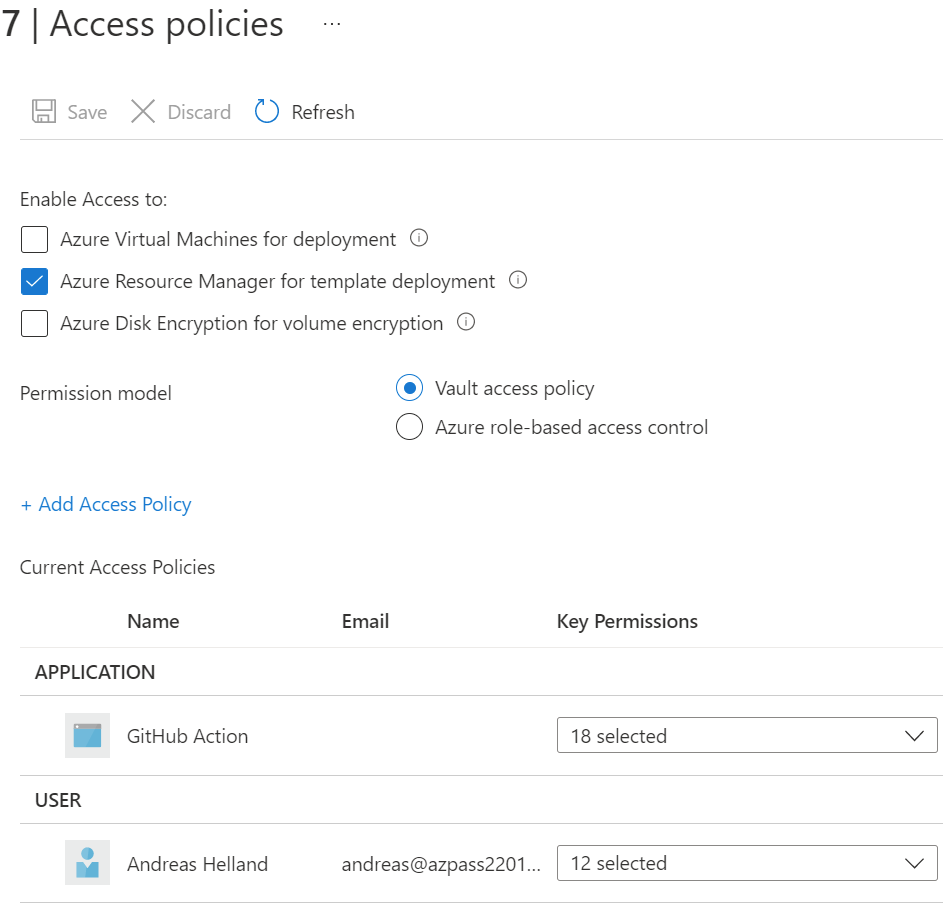Click the GitHub Action application icon
This screenshot has width=943, height=910.
pos(87,736)
